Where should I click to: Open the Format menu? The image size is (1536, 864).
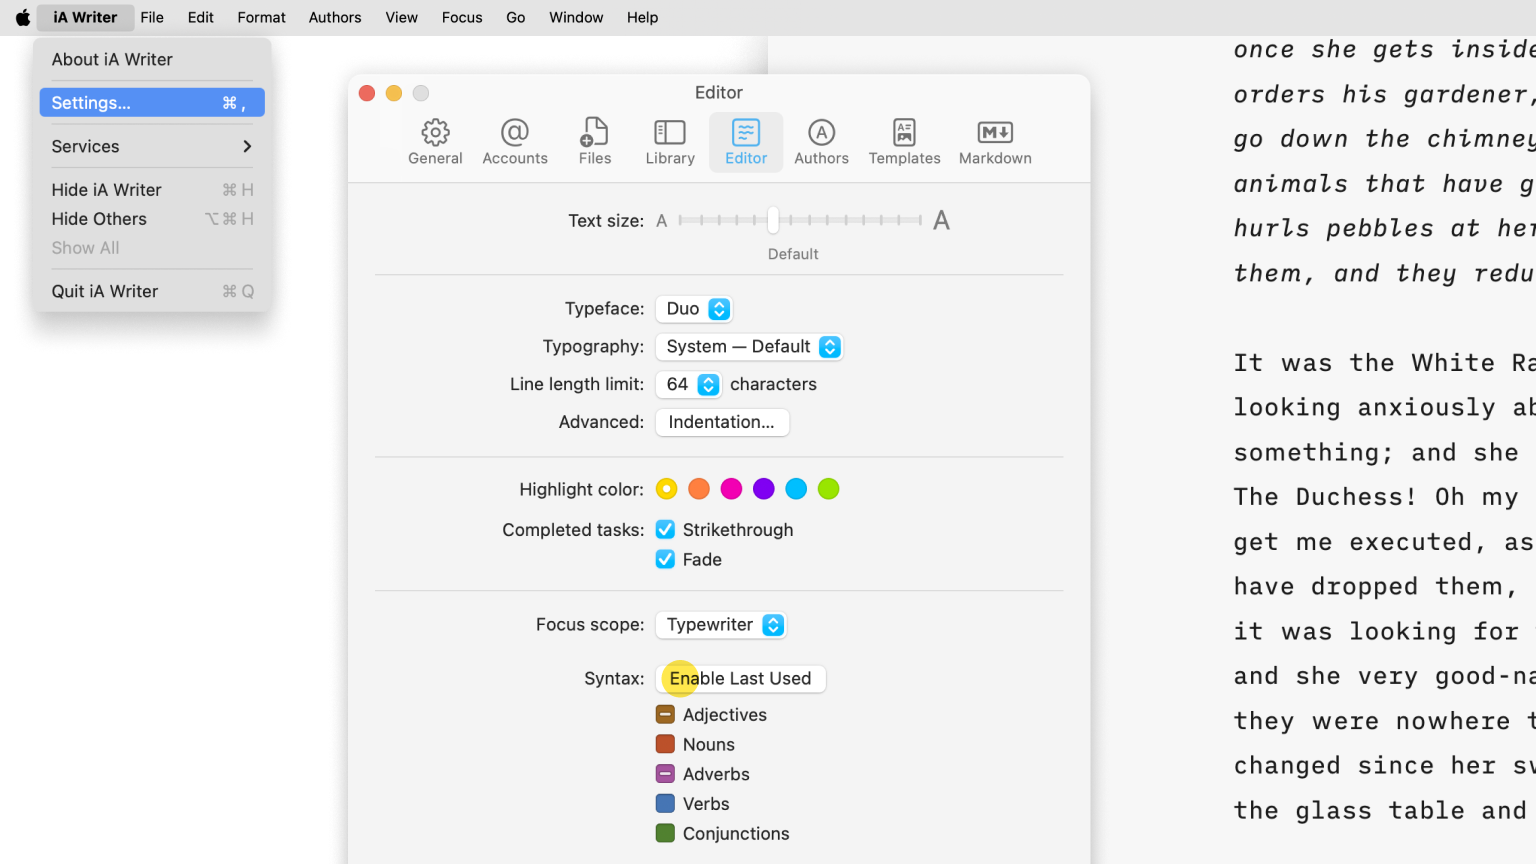pos(260,17)
